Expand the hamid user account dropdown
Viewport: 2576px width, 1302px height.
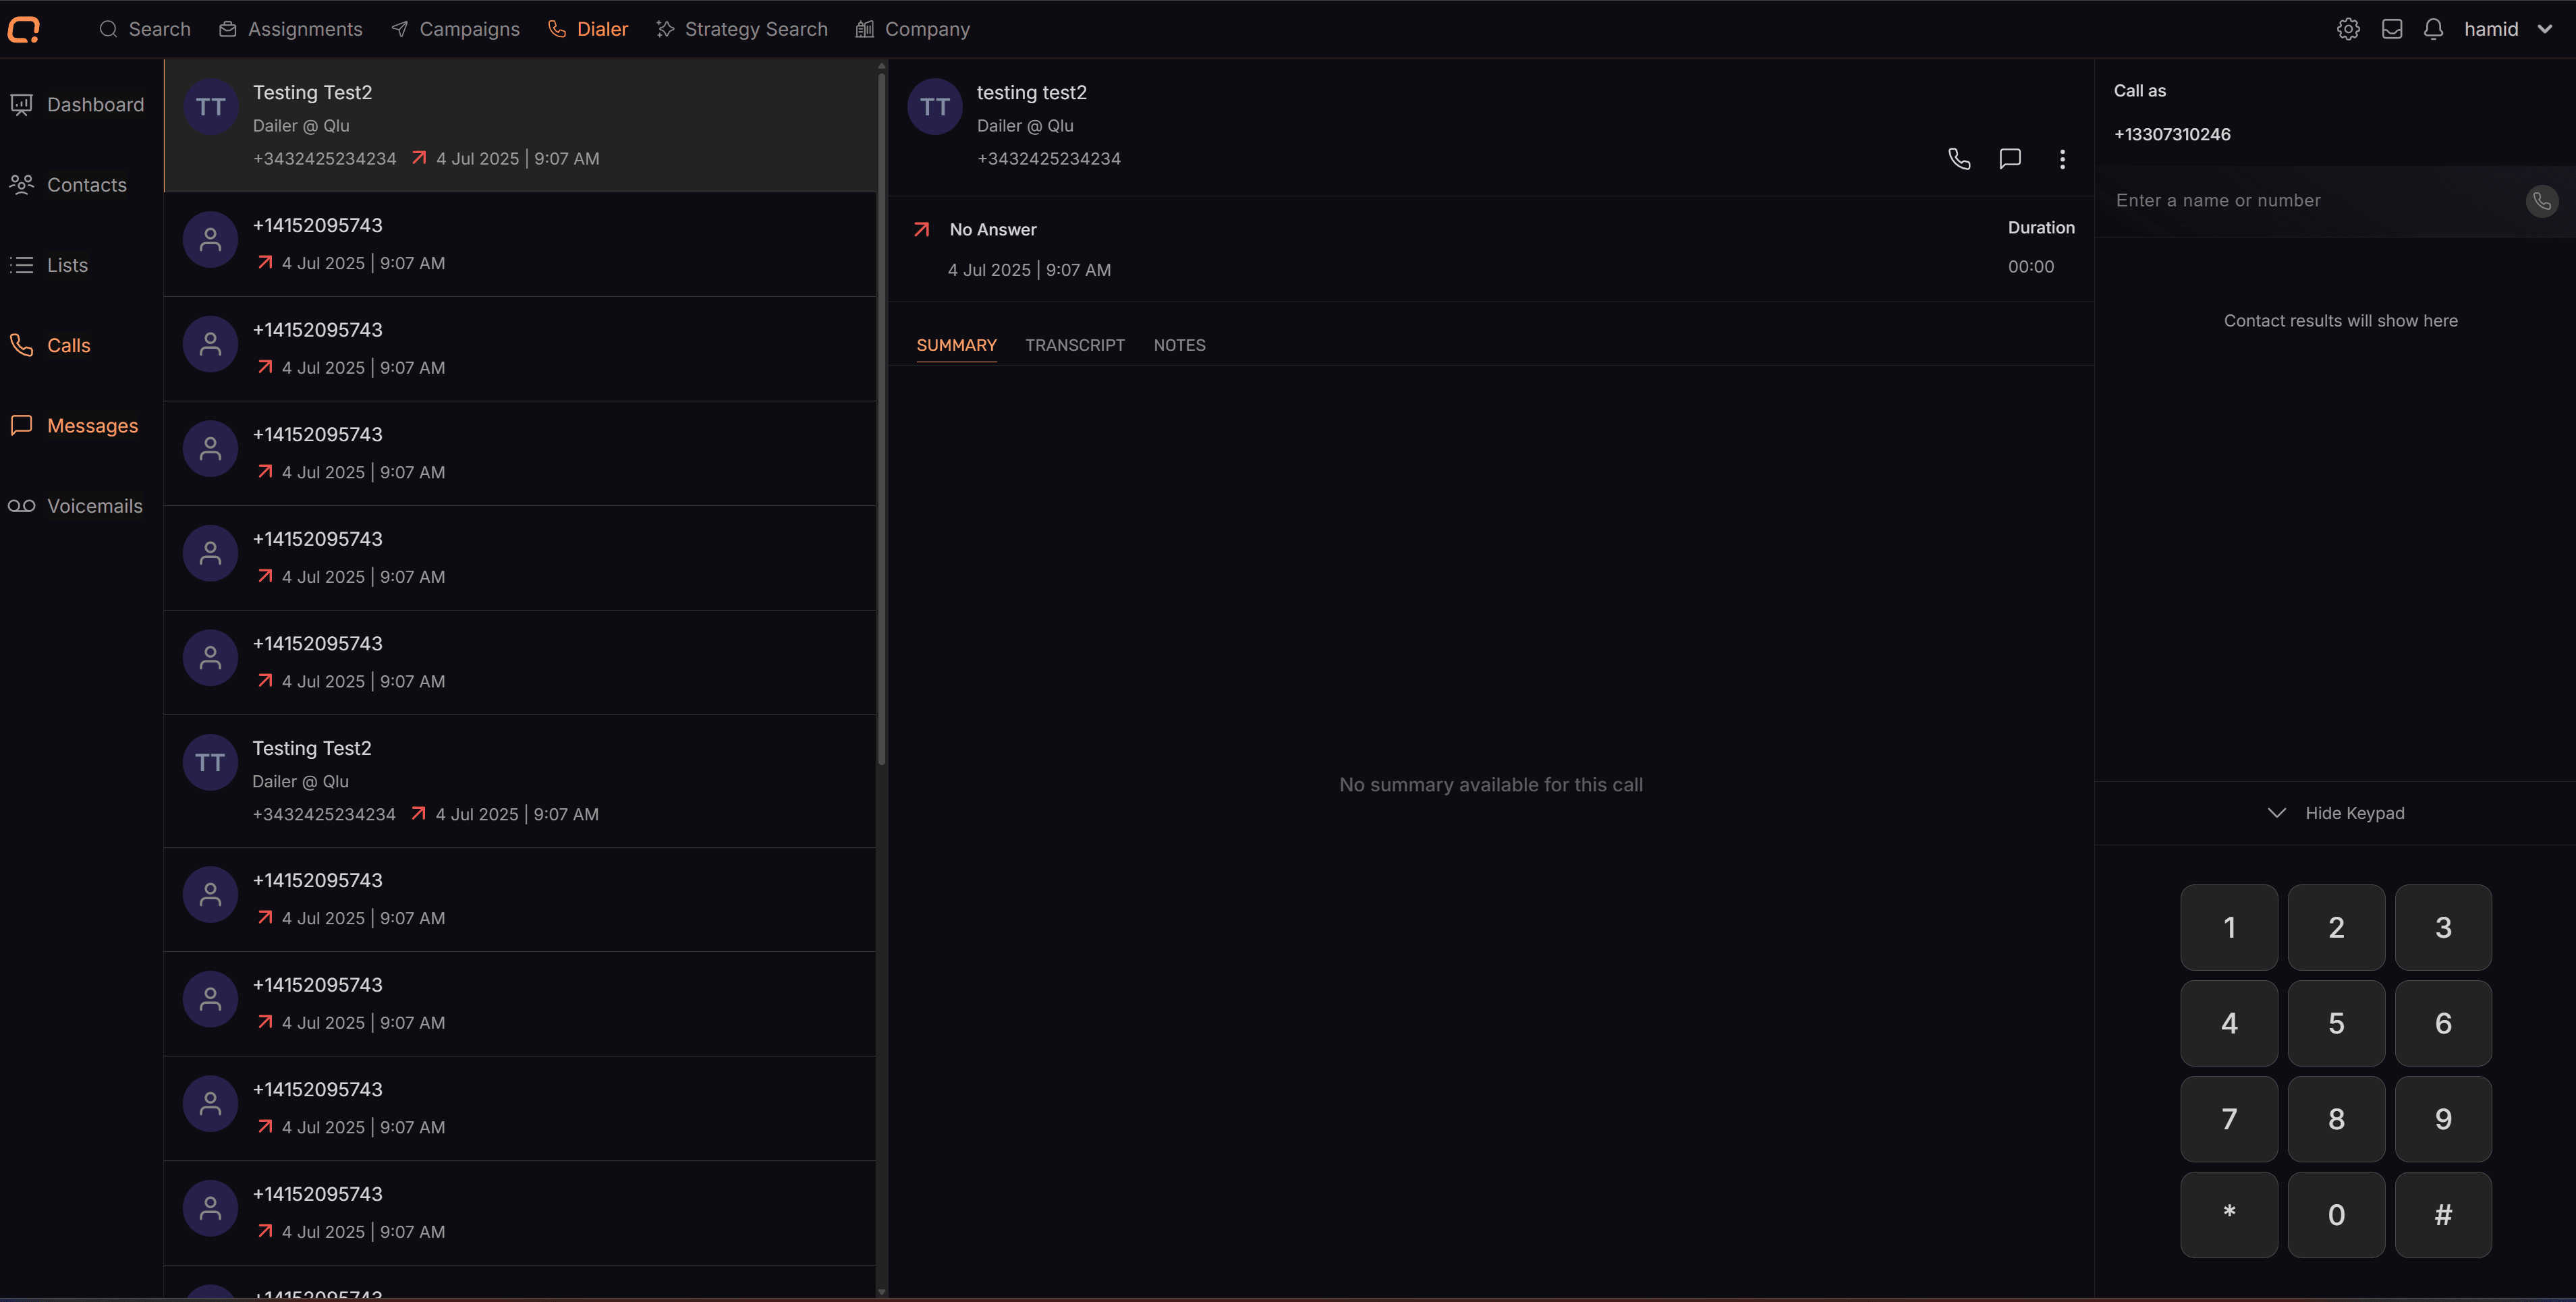[x=2507, y=29]
